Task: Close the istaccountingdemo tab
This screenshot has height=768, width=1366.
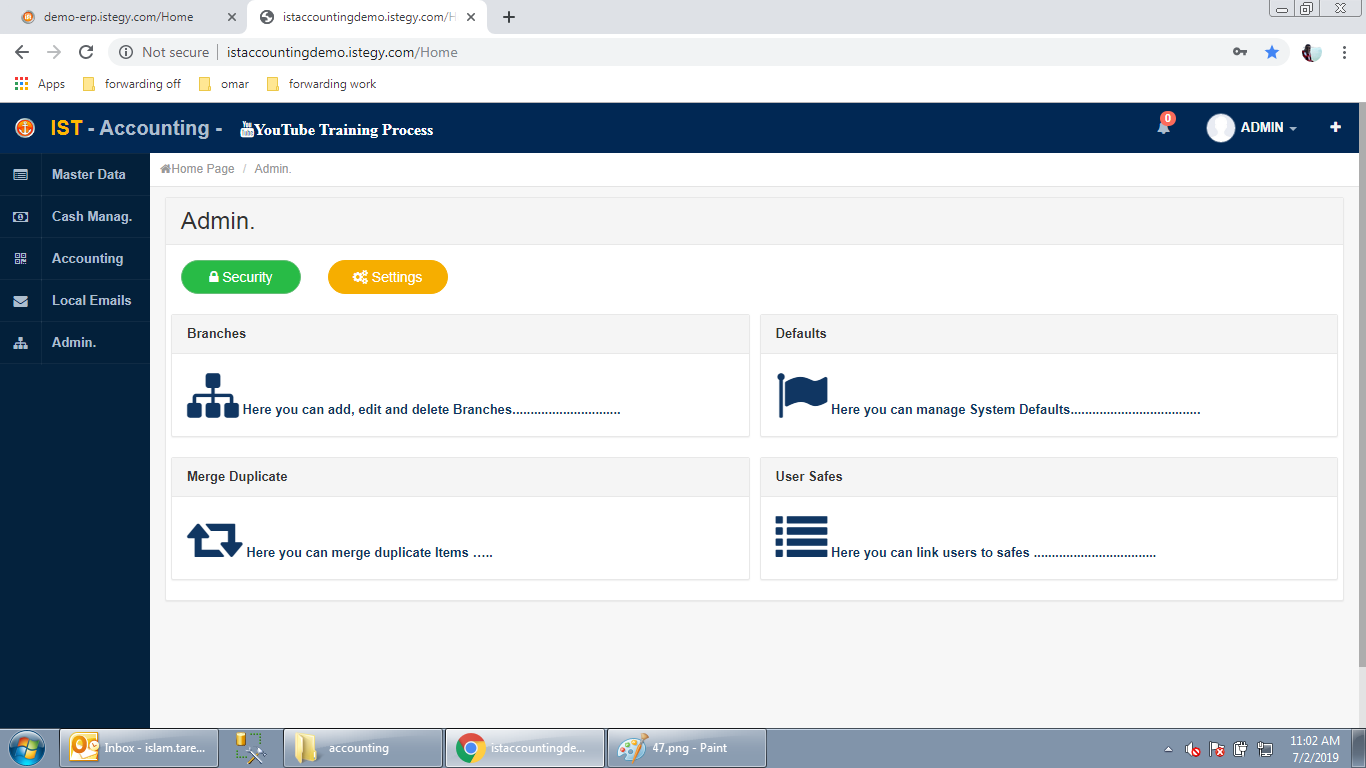Action: click(471, 17)
